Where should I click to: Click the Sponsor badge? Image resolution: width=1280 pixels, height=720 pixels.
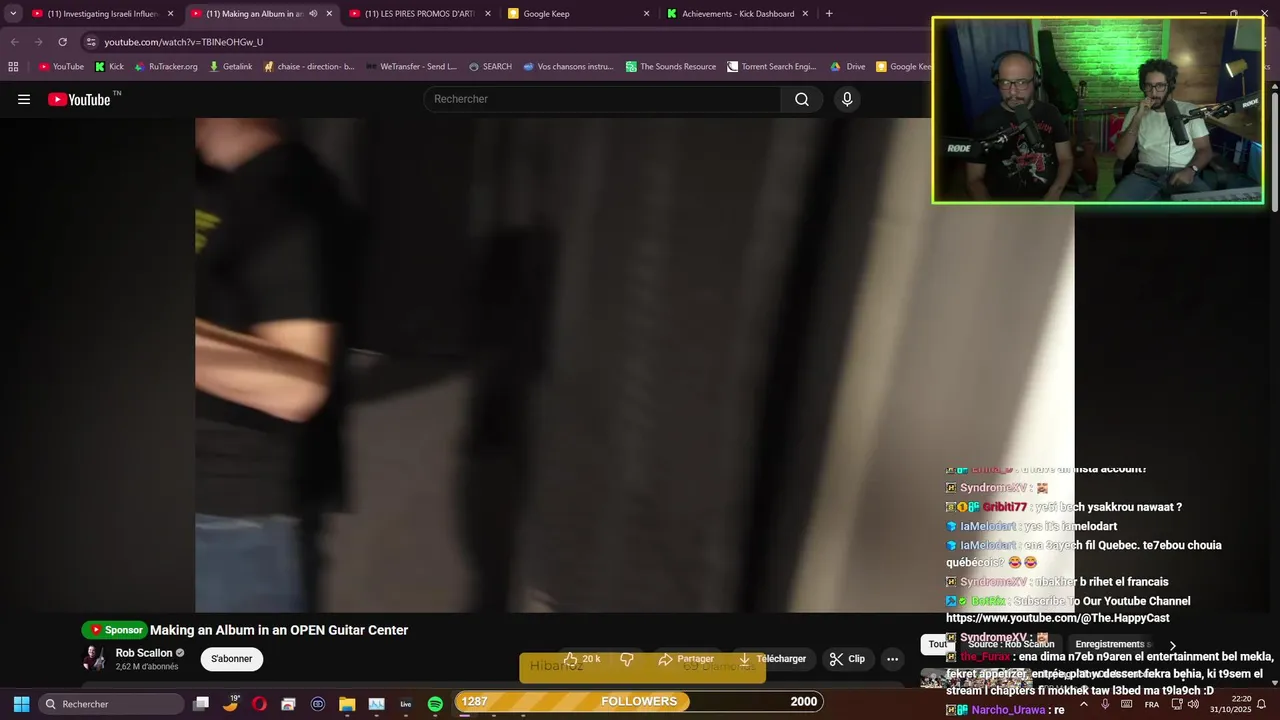[x=115, y=630]
